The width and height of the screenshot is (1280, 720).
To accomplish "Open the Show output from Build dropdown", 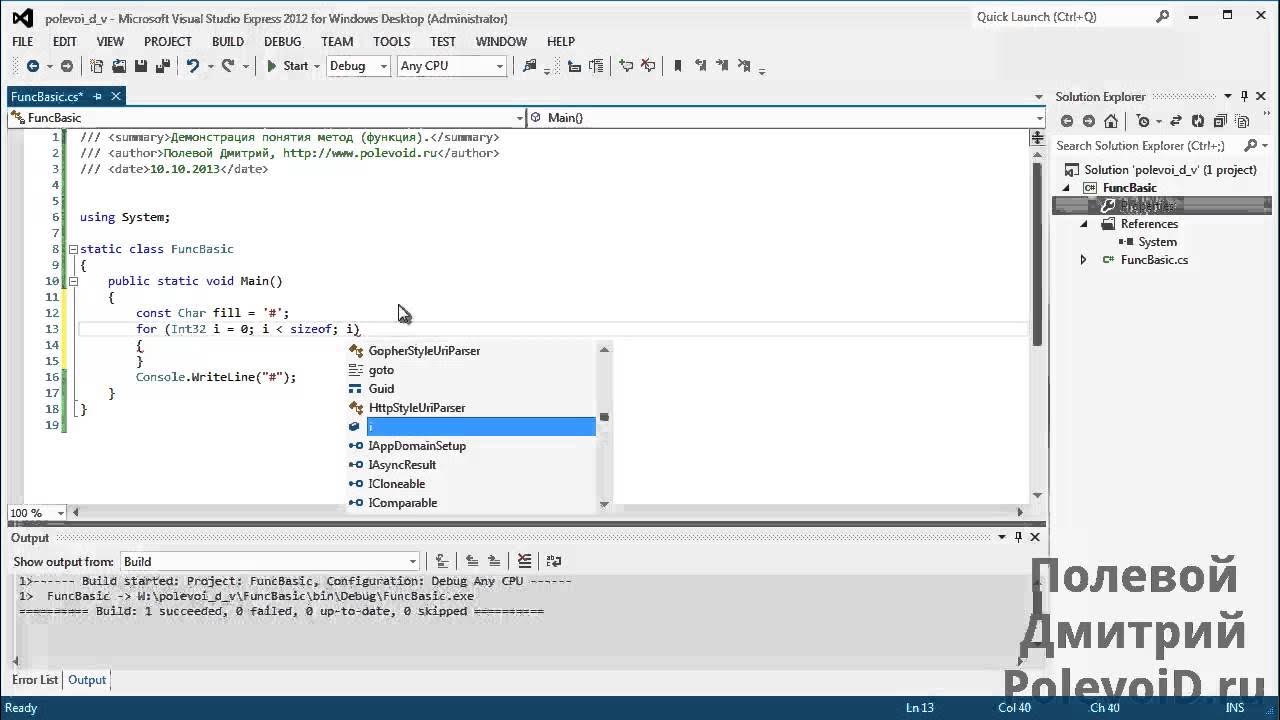I will [x=270, y=562].
